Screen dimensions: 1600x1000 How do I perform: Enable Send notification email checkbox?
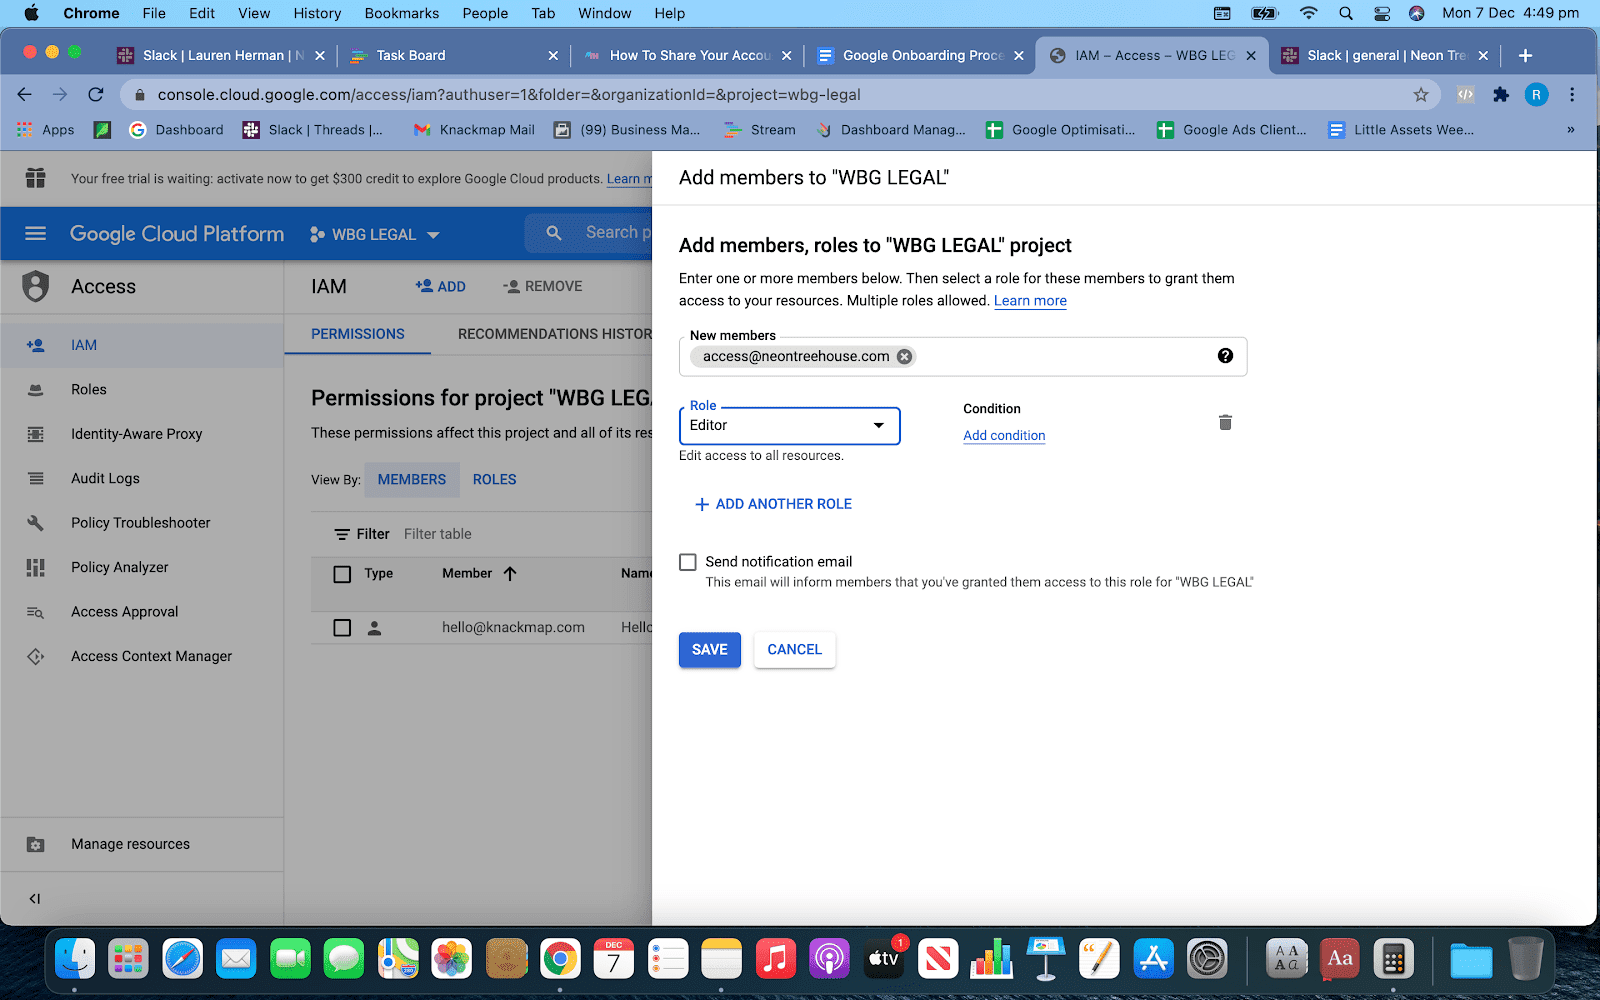click(x=688, y=562)
